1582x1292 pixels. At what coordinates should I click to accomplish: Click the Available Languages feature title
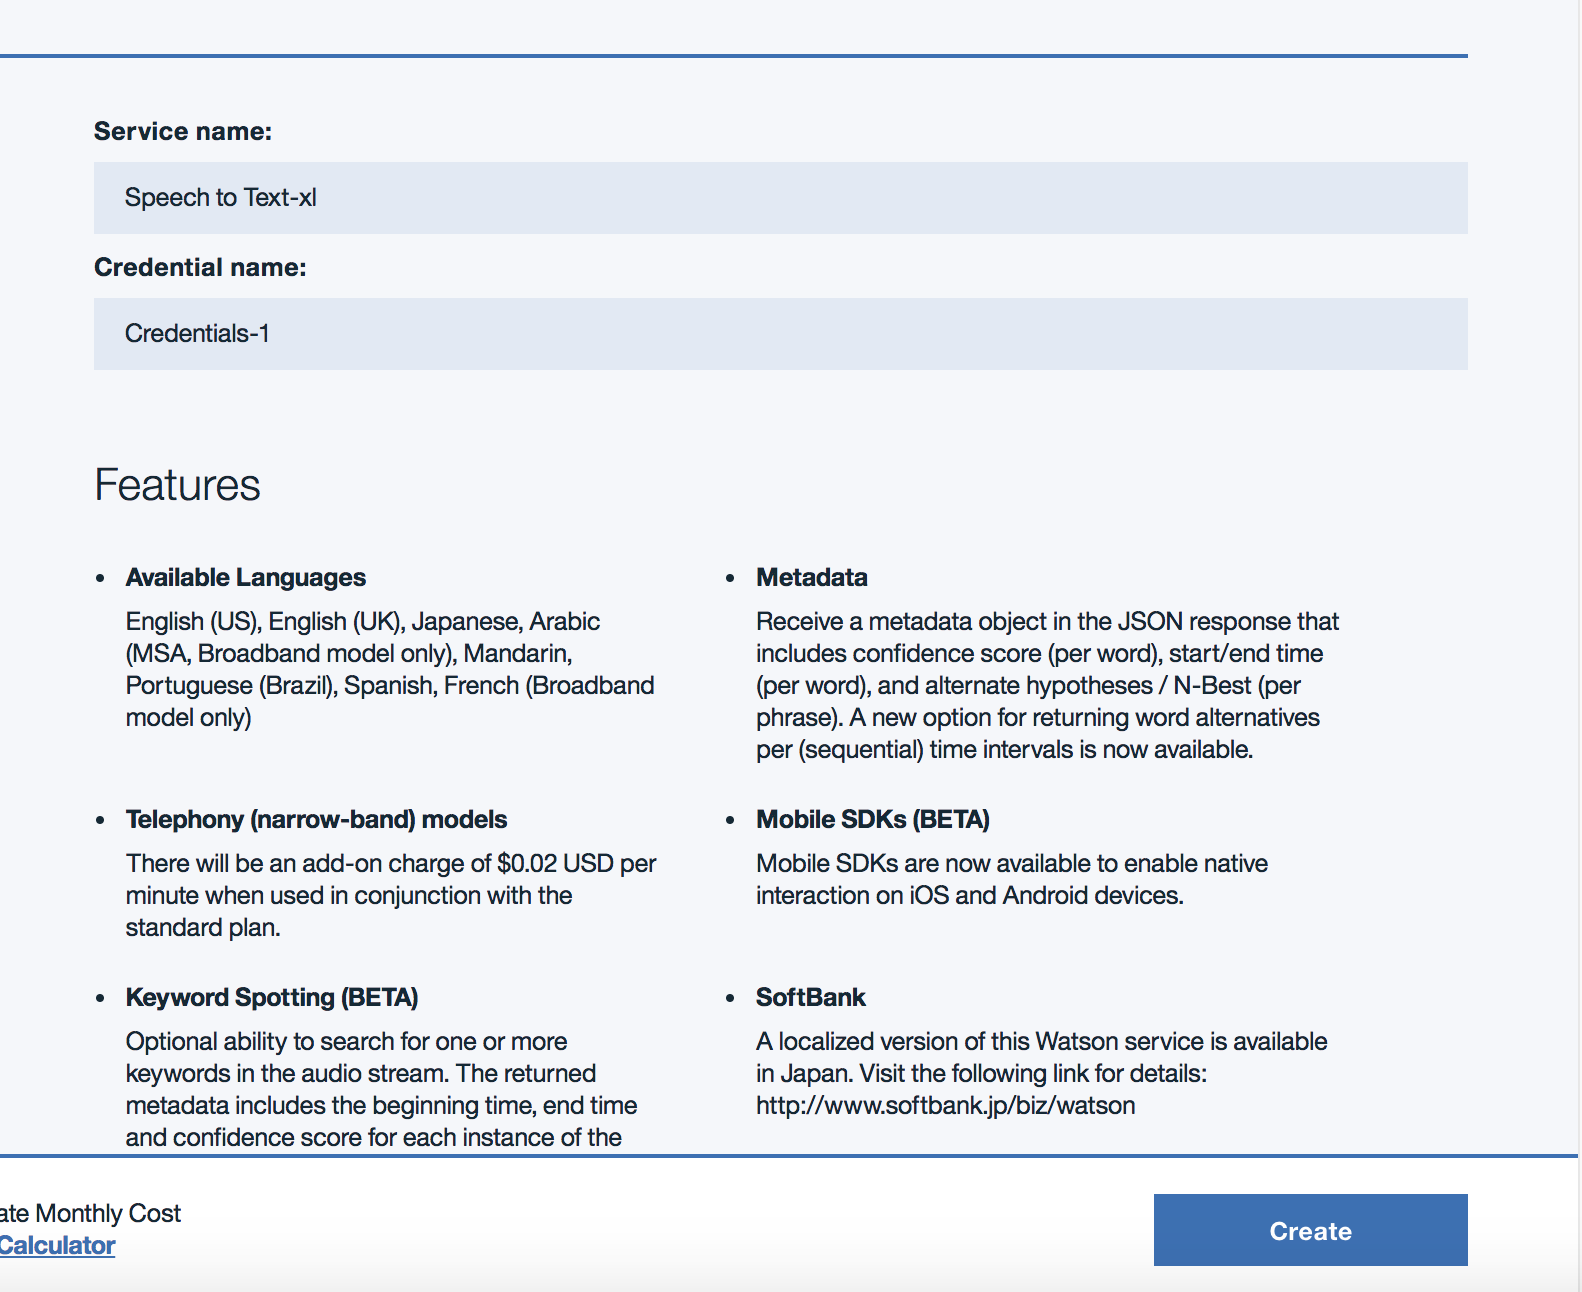(246, 577)
